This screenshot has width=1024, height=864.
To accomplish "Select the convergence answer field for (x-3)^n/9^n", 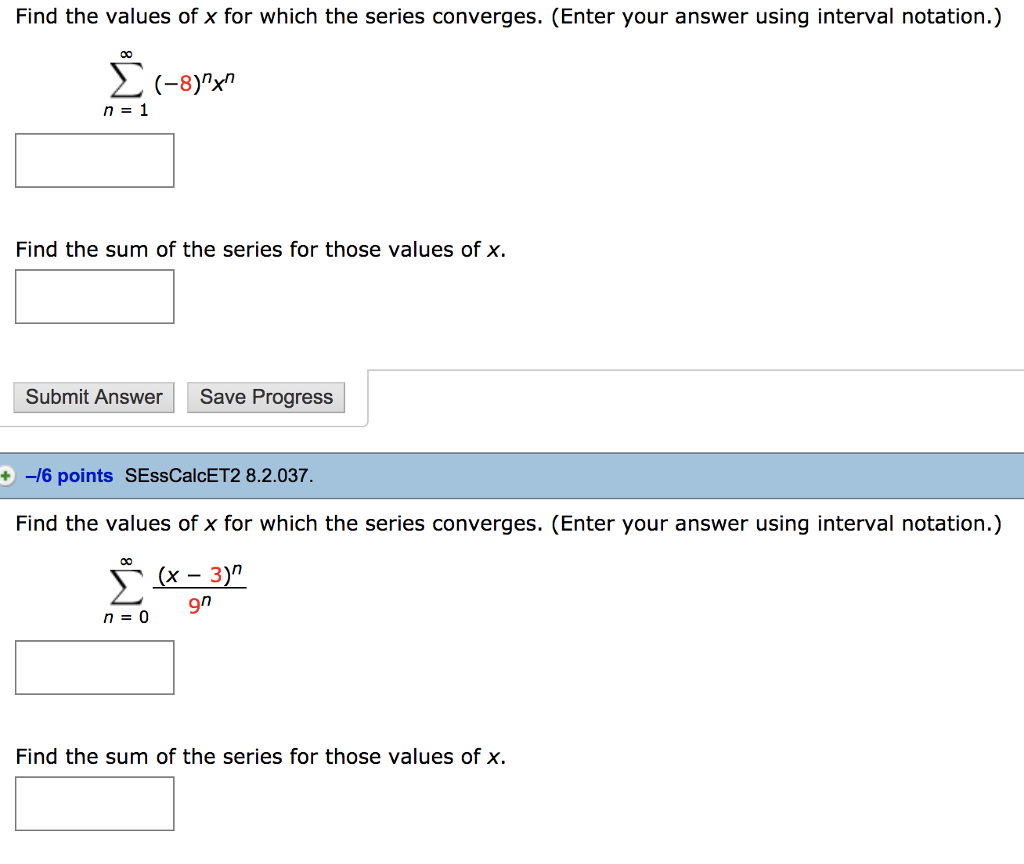I will click(94, 667).
